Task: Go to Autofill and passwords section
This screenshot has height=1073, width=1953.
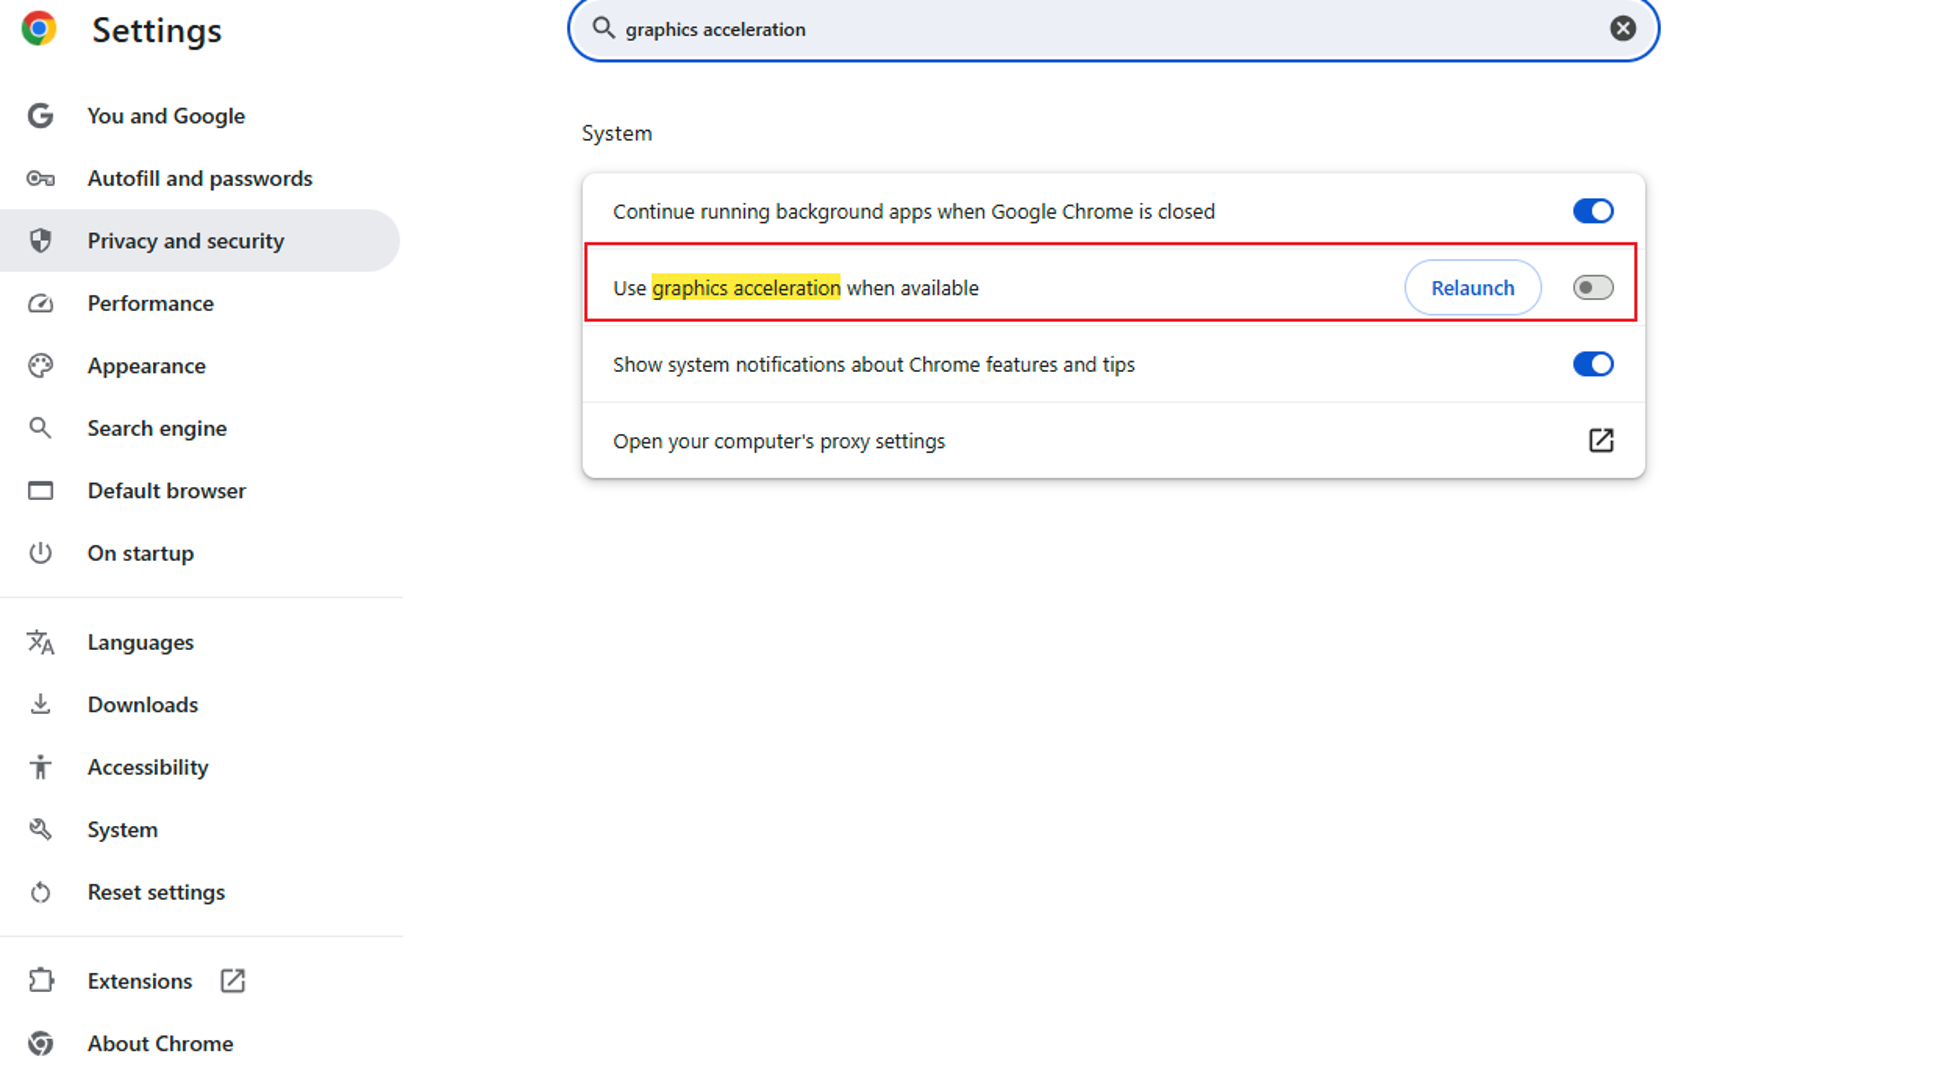Action: coord(200,179)
